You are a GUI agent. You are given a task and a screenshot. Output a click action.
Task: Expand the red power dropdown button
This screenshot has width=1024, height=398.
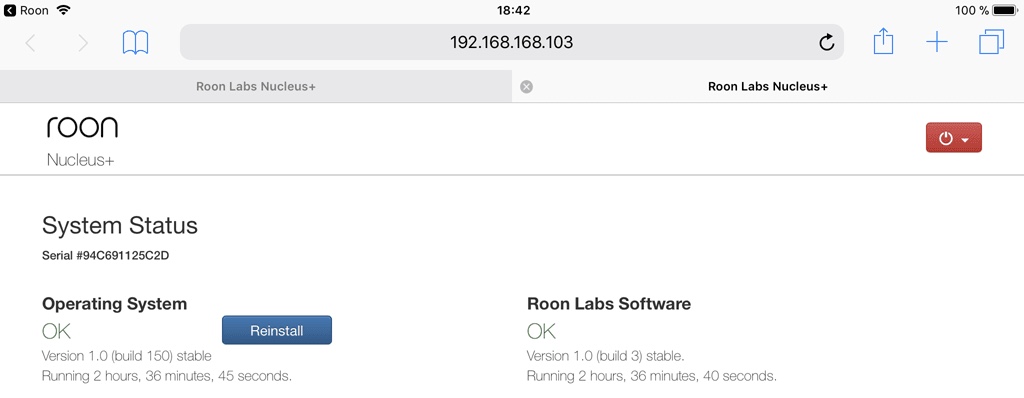pyautogui.click(x=953, y=138)
